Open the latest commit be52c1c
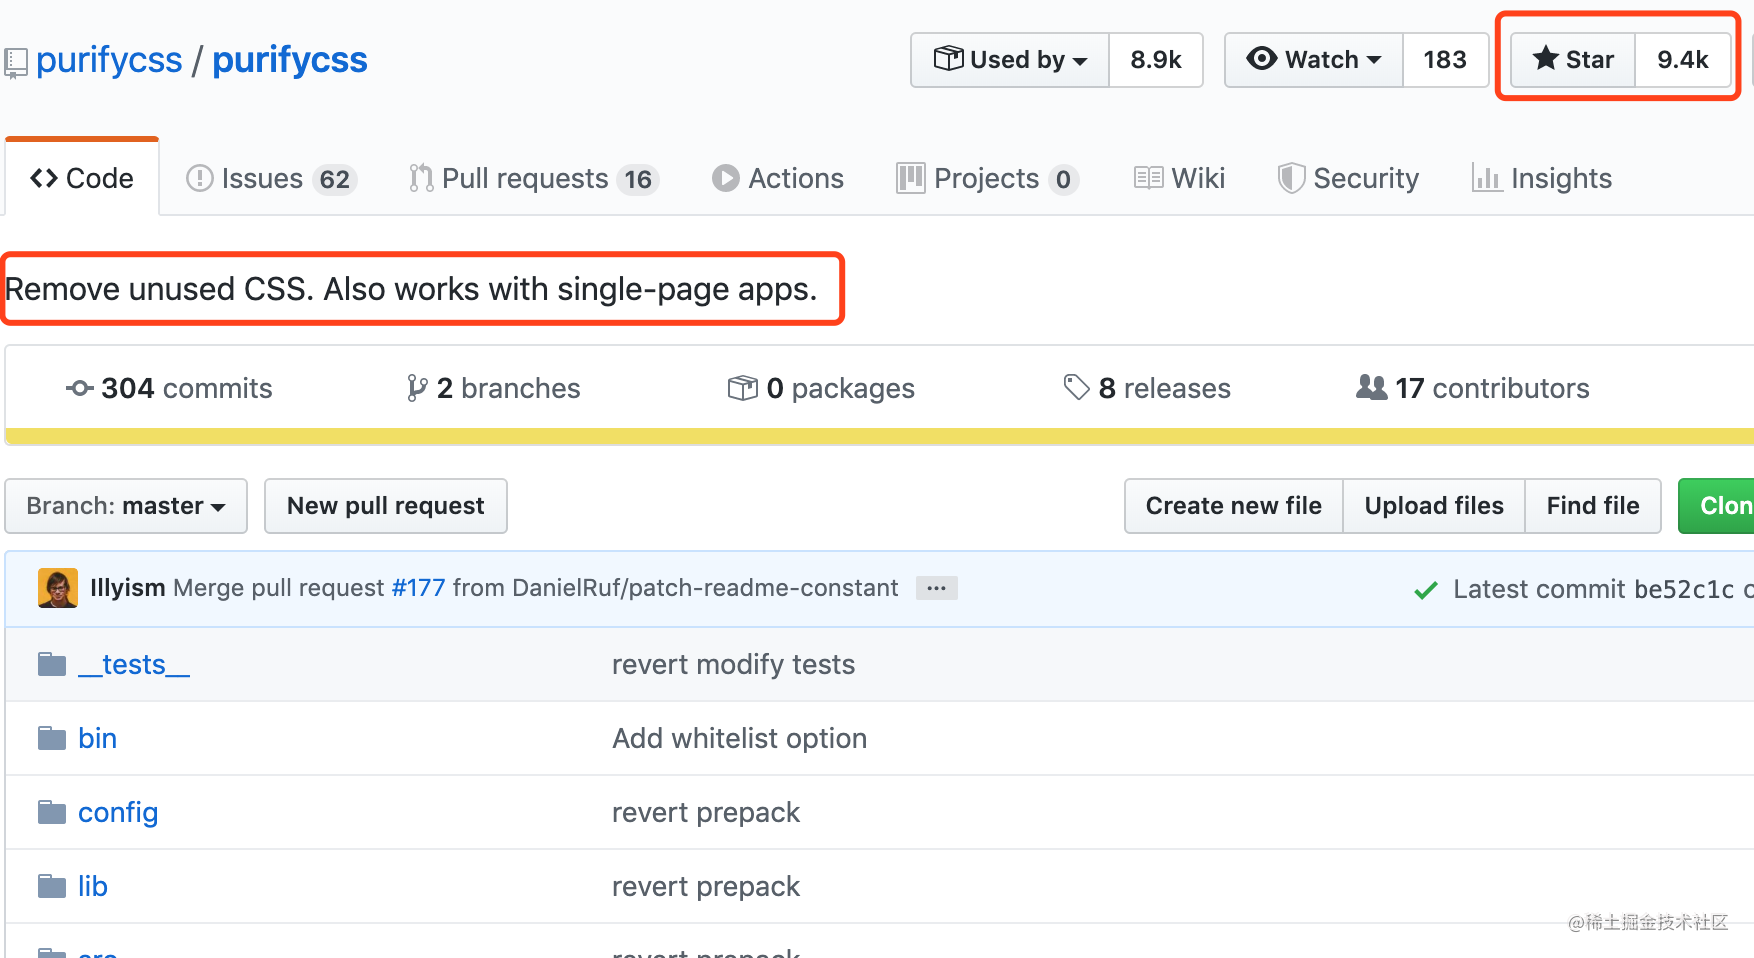This screenshot has width=1754, height=958. point(1684,590)
